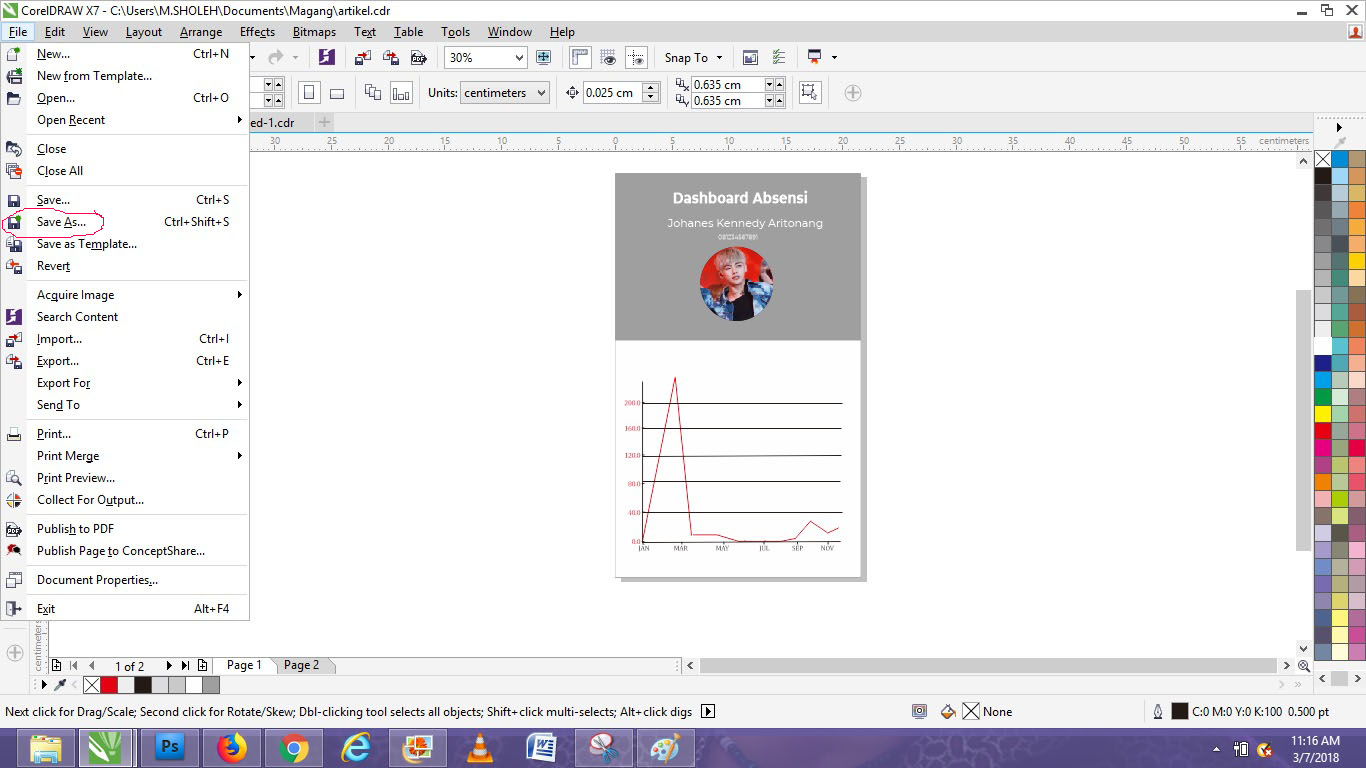This screenshot has width=1366, height=768.
Task: Select portrait page orientation icon
Action: click(x=310, y=92)
